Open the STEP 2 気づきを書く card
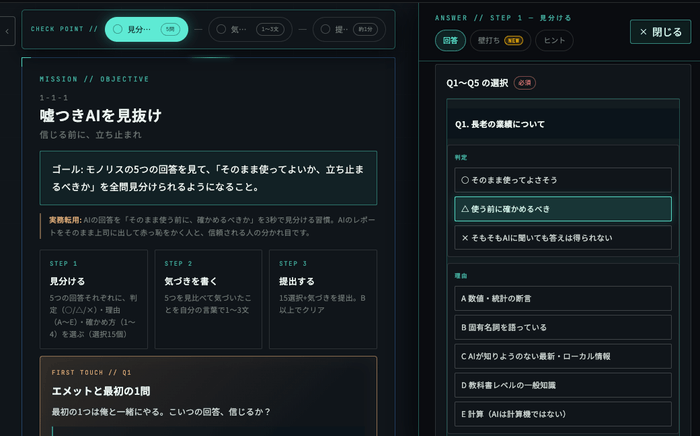Viewport: 700px width, 436px height. 208,299
